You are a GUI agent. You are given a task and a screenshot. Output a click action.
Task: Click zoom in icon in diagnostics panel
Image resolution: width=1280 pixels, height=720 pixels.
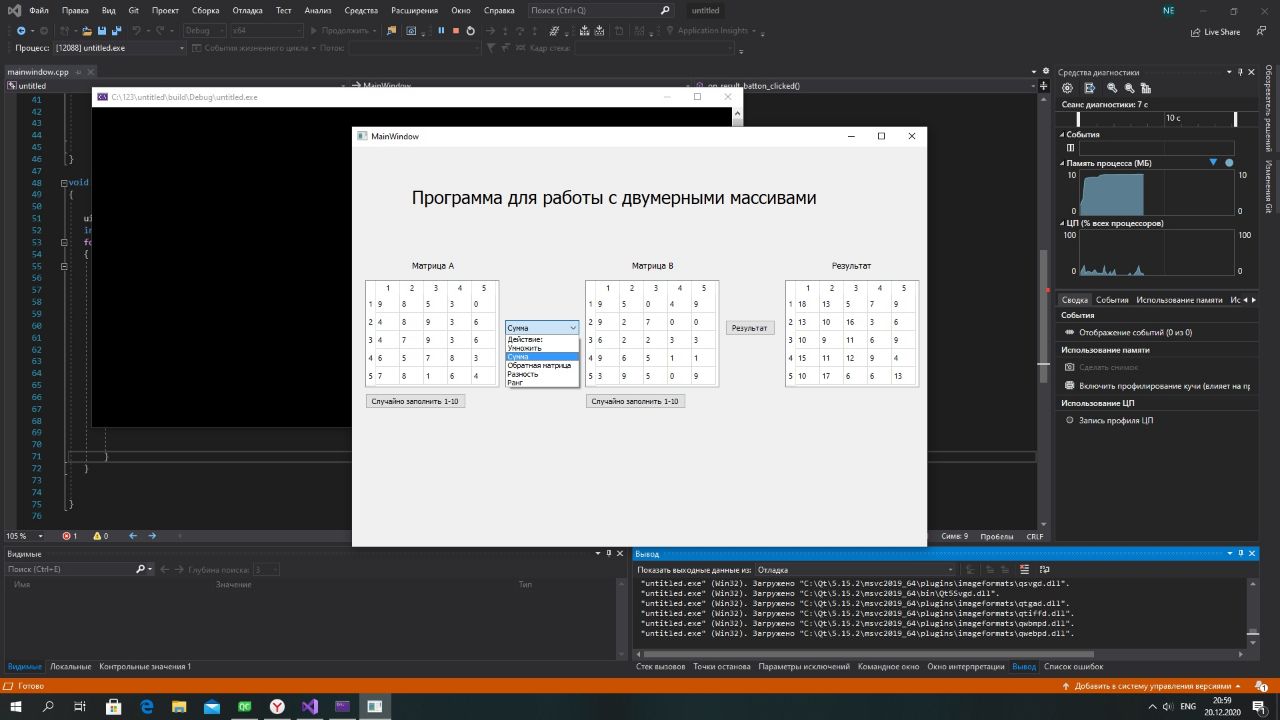(x=1112, y=88)
